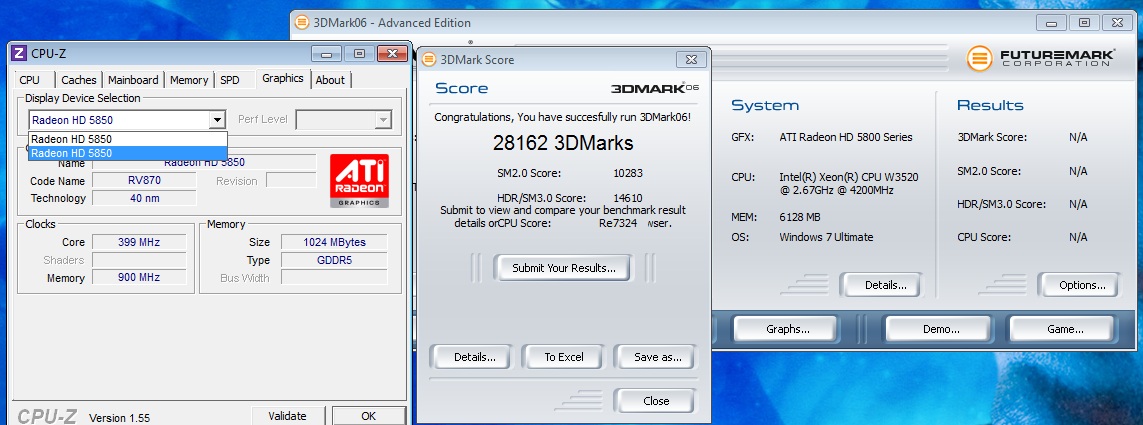This screenshot has width=1143, height=425.
Task: Click the CPU-Z Version 1.55 label
Action: [x=120, y=418]
